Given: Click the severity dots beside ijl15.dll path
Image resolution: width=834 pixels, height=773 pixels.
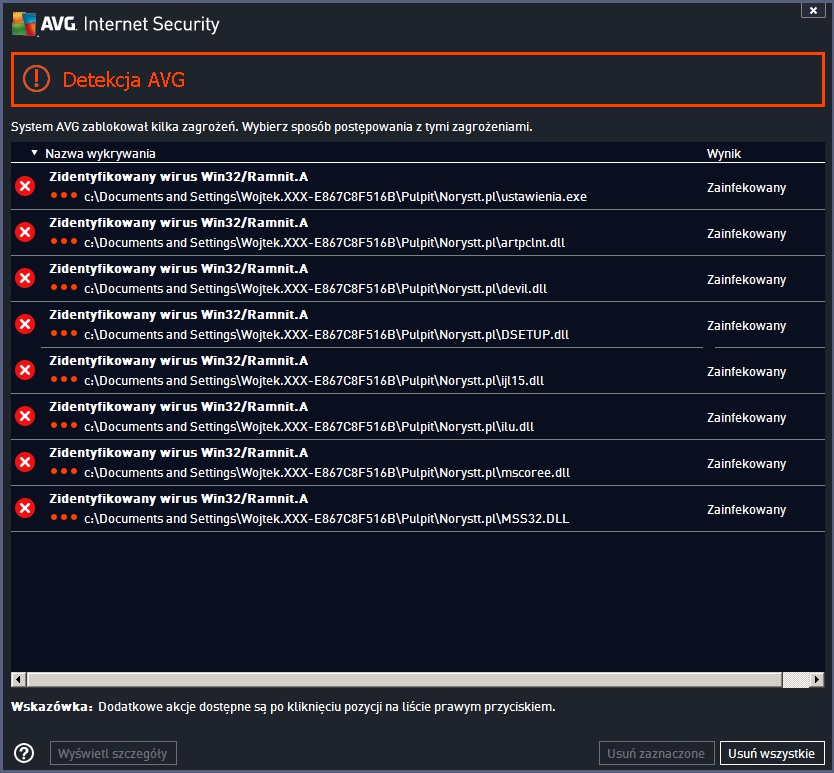Looking at the screenshot, I should click(64, 379).
